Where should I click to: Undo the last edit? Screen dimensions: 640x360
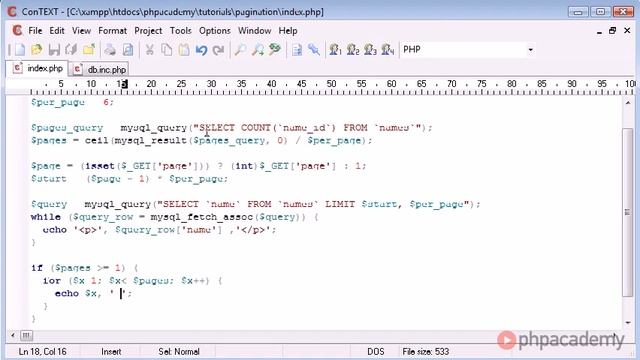(201, 50)
